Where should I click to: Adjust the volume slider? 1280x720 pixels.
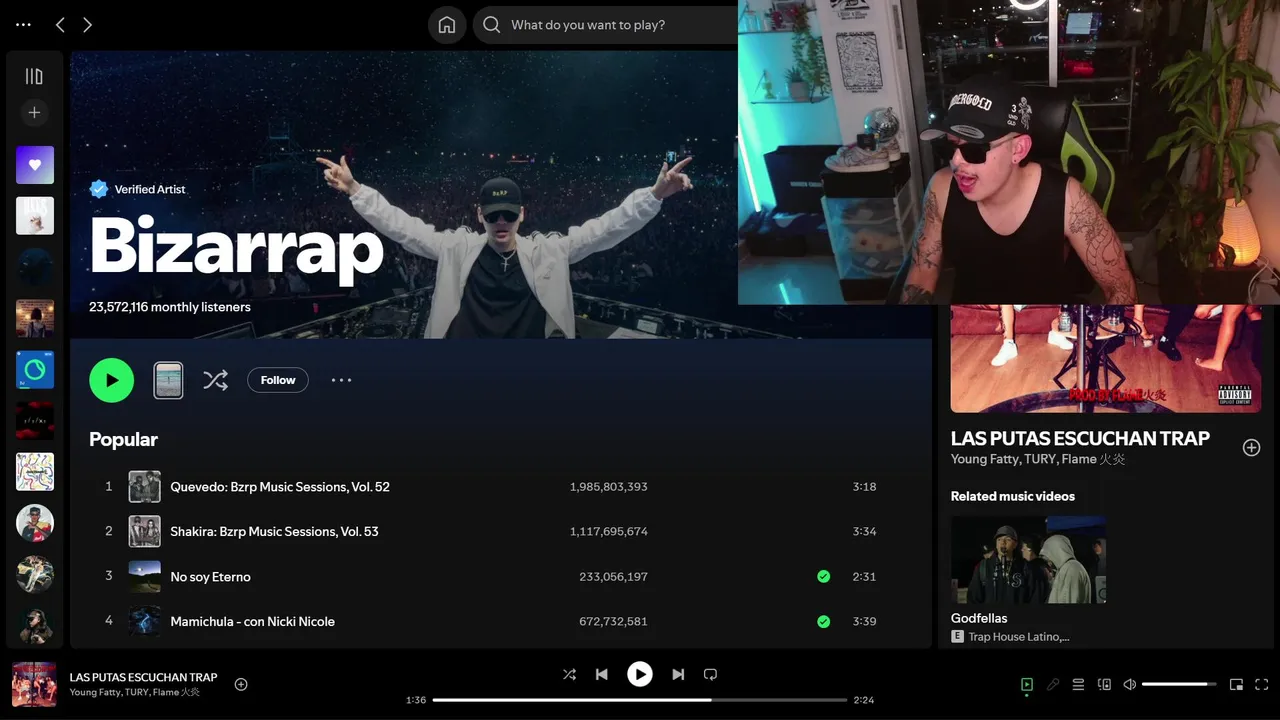(1179, 685)
